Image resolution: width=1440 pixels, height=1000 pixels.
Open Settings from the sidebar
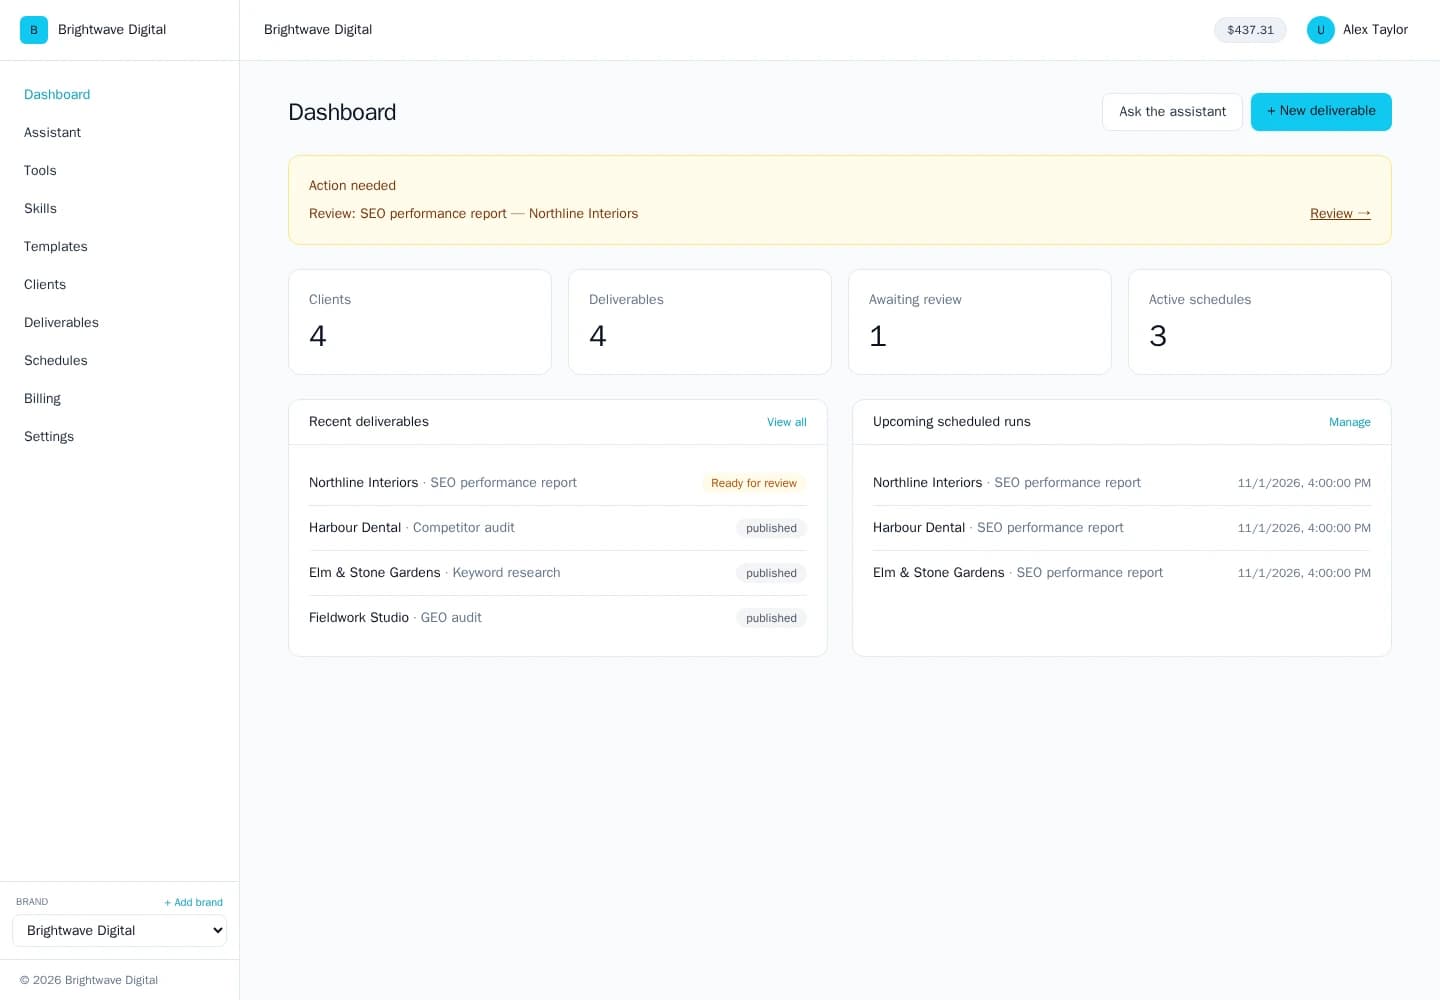coord(49,436)
